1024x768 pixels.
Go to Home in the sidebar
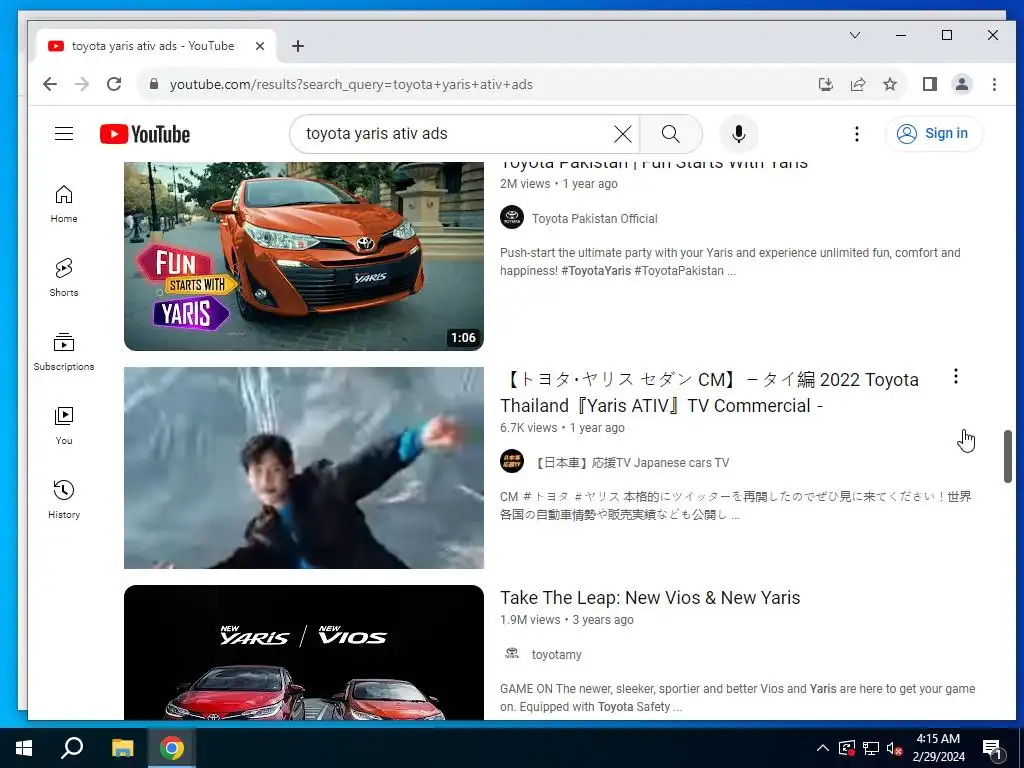pyautogui.click(x=64, y=204)
